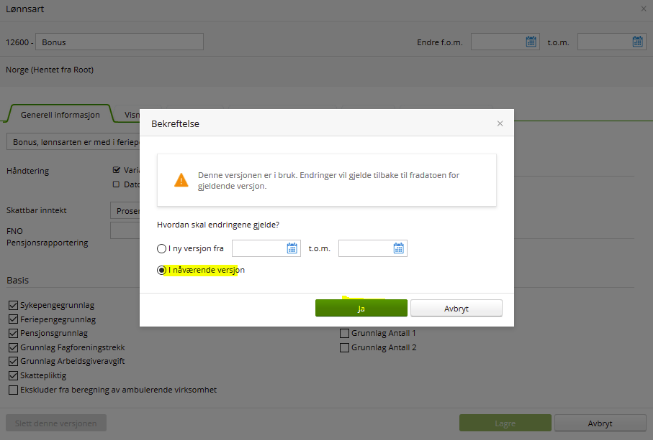Toggle Feriepengegrunnlag checkbox
Viewport: 653px width, 440px height.
[13, 319]
